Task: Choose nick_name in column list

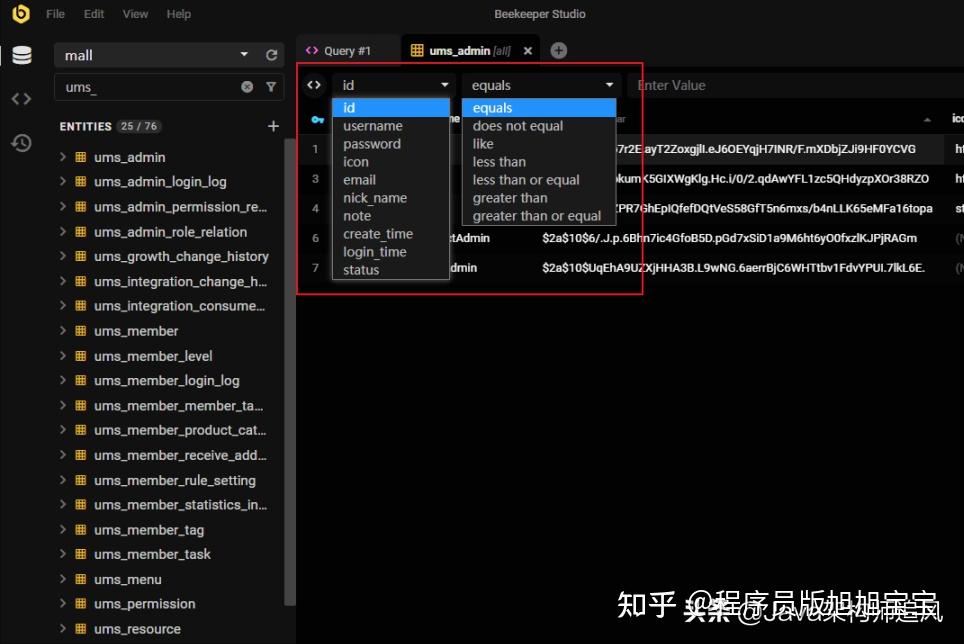Action: coord(390,198)
